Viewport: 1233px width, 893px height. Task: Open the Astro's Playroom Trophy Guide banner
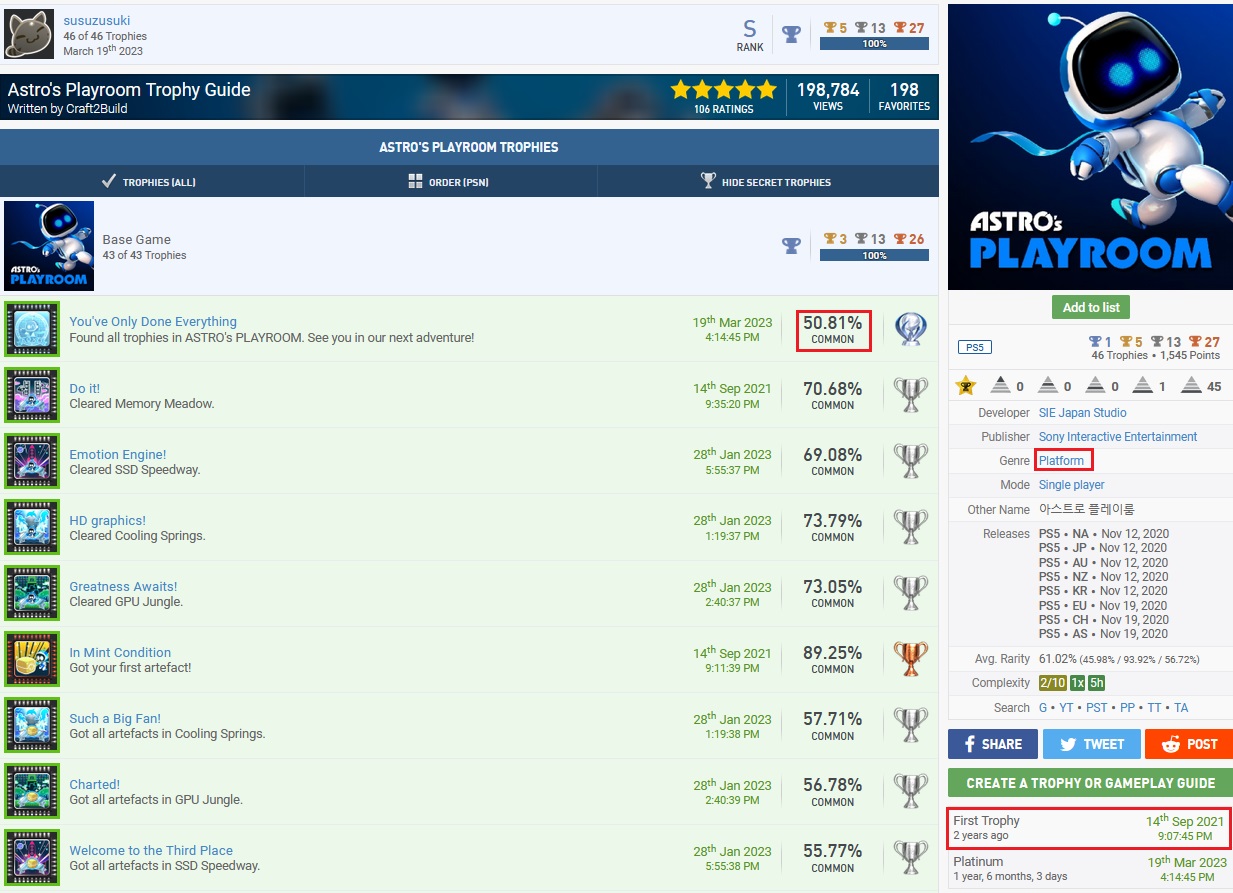click(x=330, y=97)
